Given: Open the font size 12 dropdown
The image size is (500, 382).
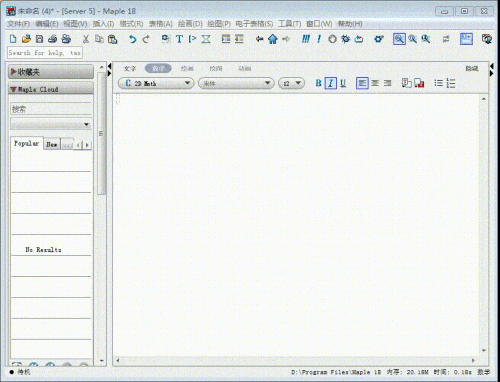Looking at the screenshot, I should [x=291, y=83].
